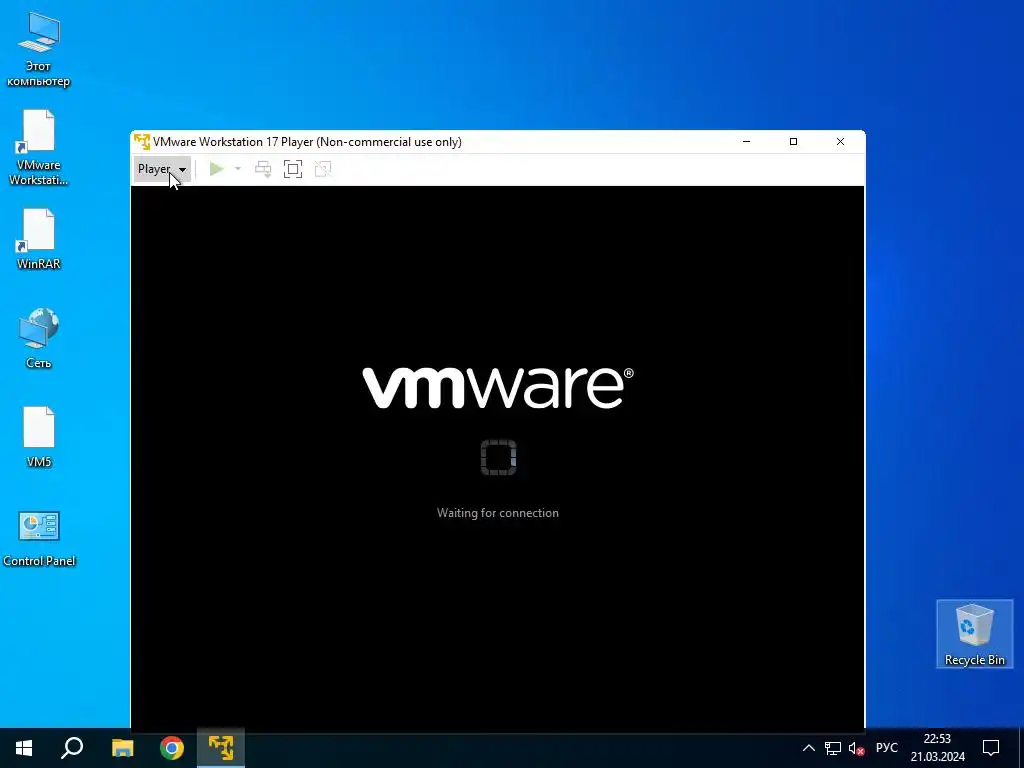This screenshot has height=768, width=1024.
Task: Switch input language РУС indicator
Action: coord(887,748)
